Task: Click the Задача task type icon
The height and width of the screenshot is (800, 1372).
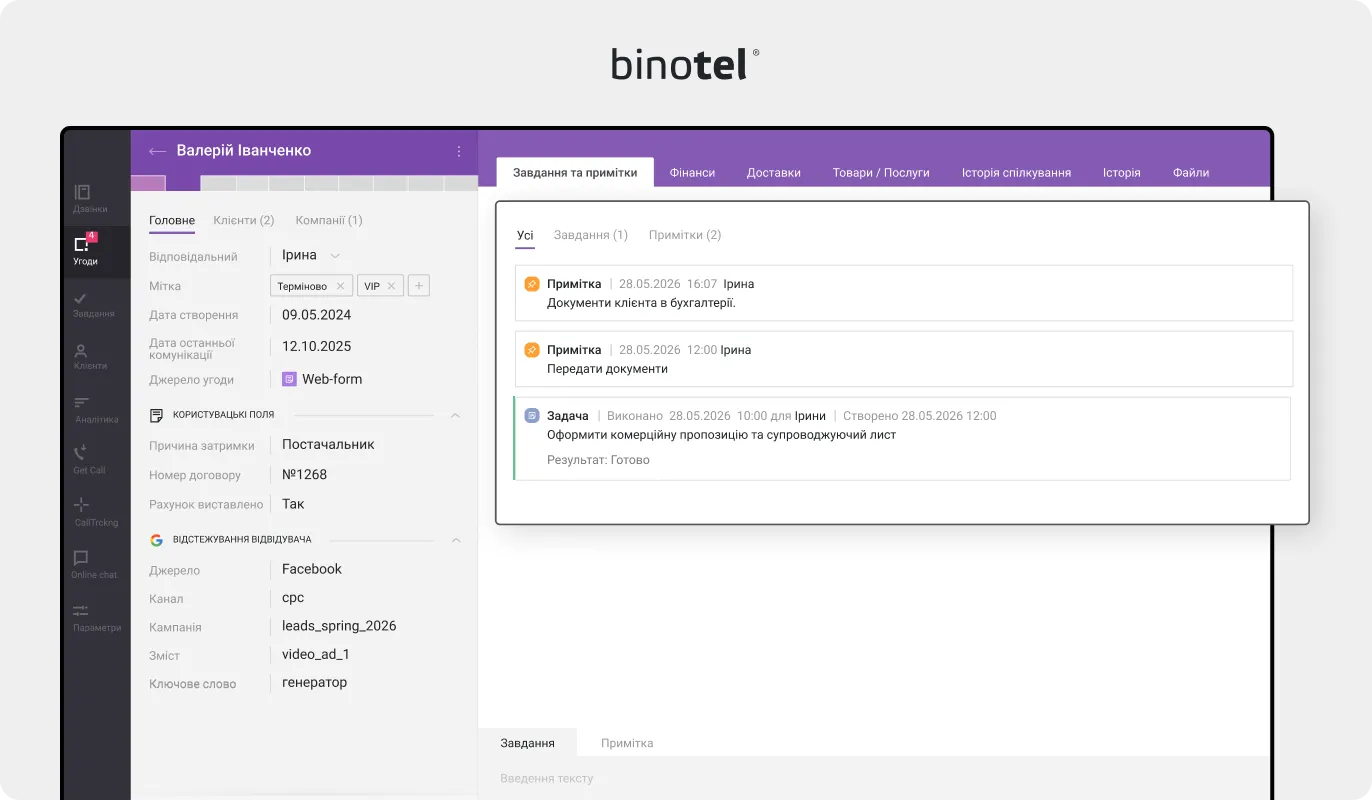Action: [532, 415]
